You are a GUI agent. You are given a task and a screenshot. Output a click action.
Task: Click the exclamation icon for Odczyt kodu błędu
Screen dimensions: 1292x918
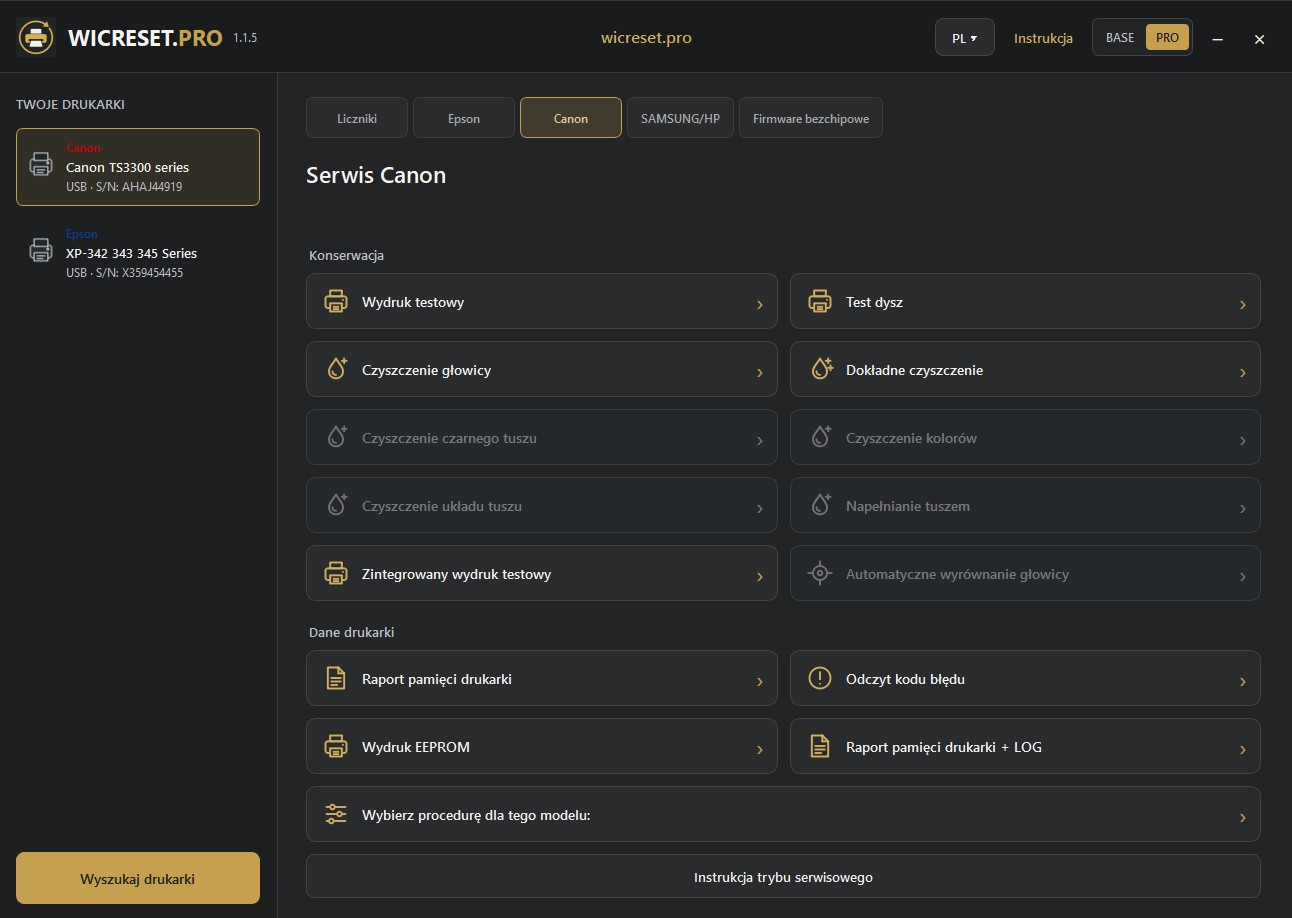(x=820, y=679)
